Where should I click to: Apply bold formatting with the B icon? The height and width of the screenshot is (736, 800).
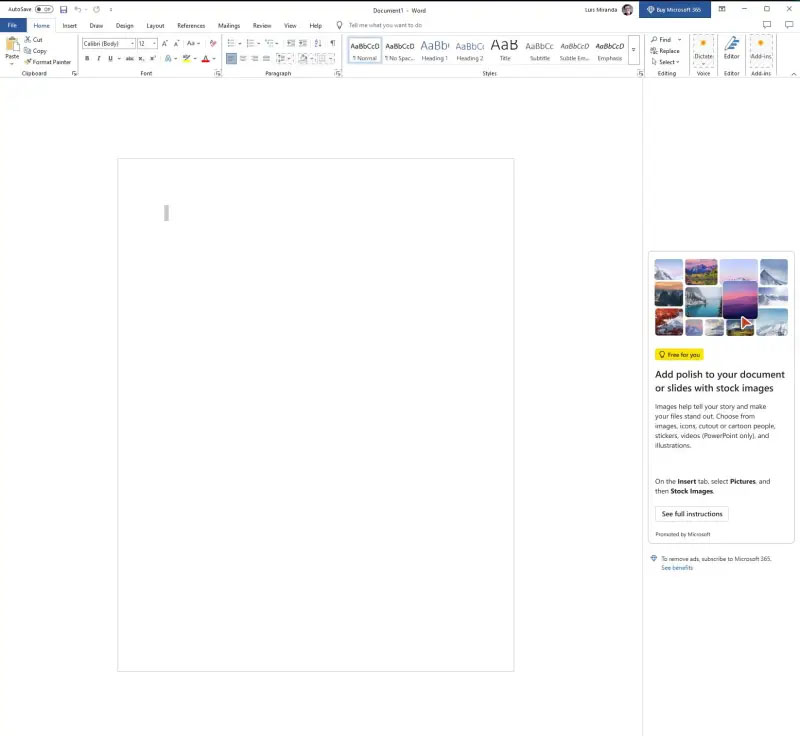(x=87, y=59)
